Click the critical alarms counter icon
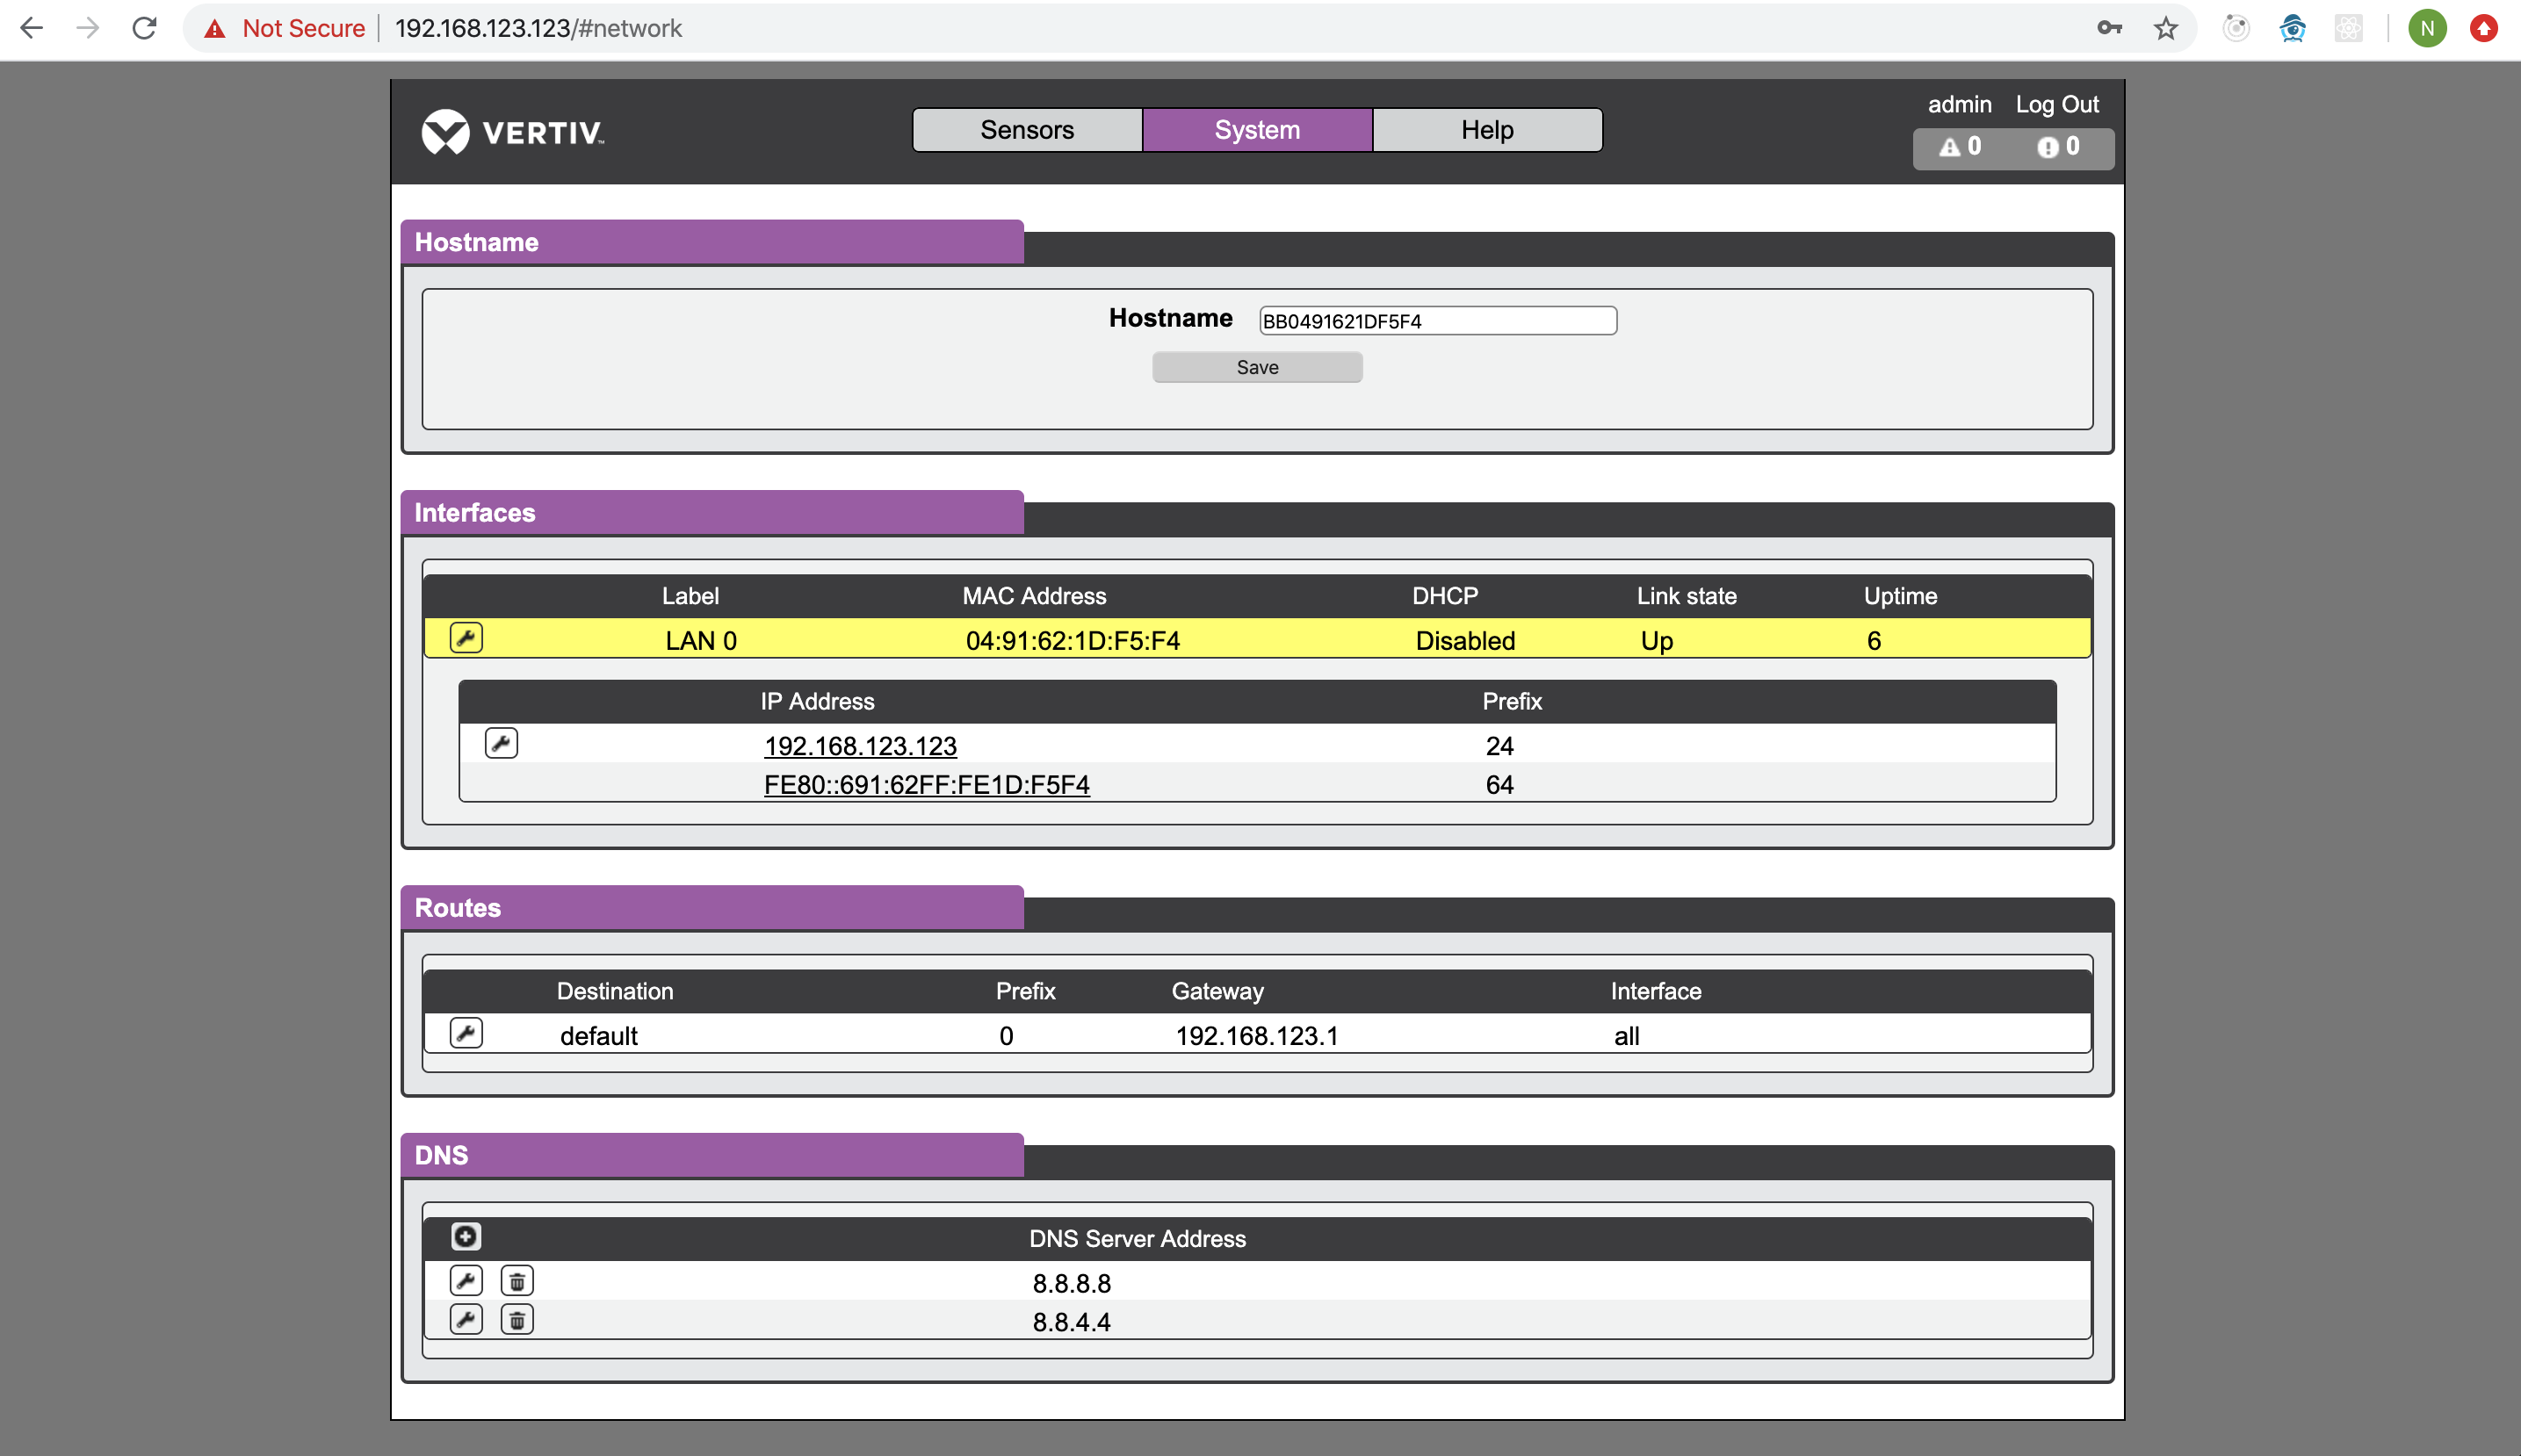2521x1456 pixels. click(x=2048, y=147)
